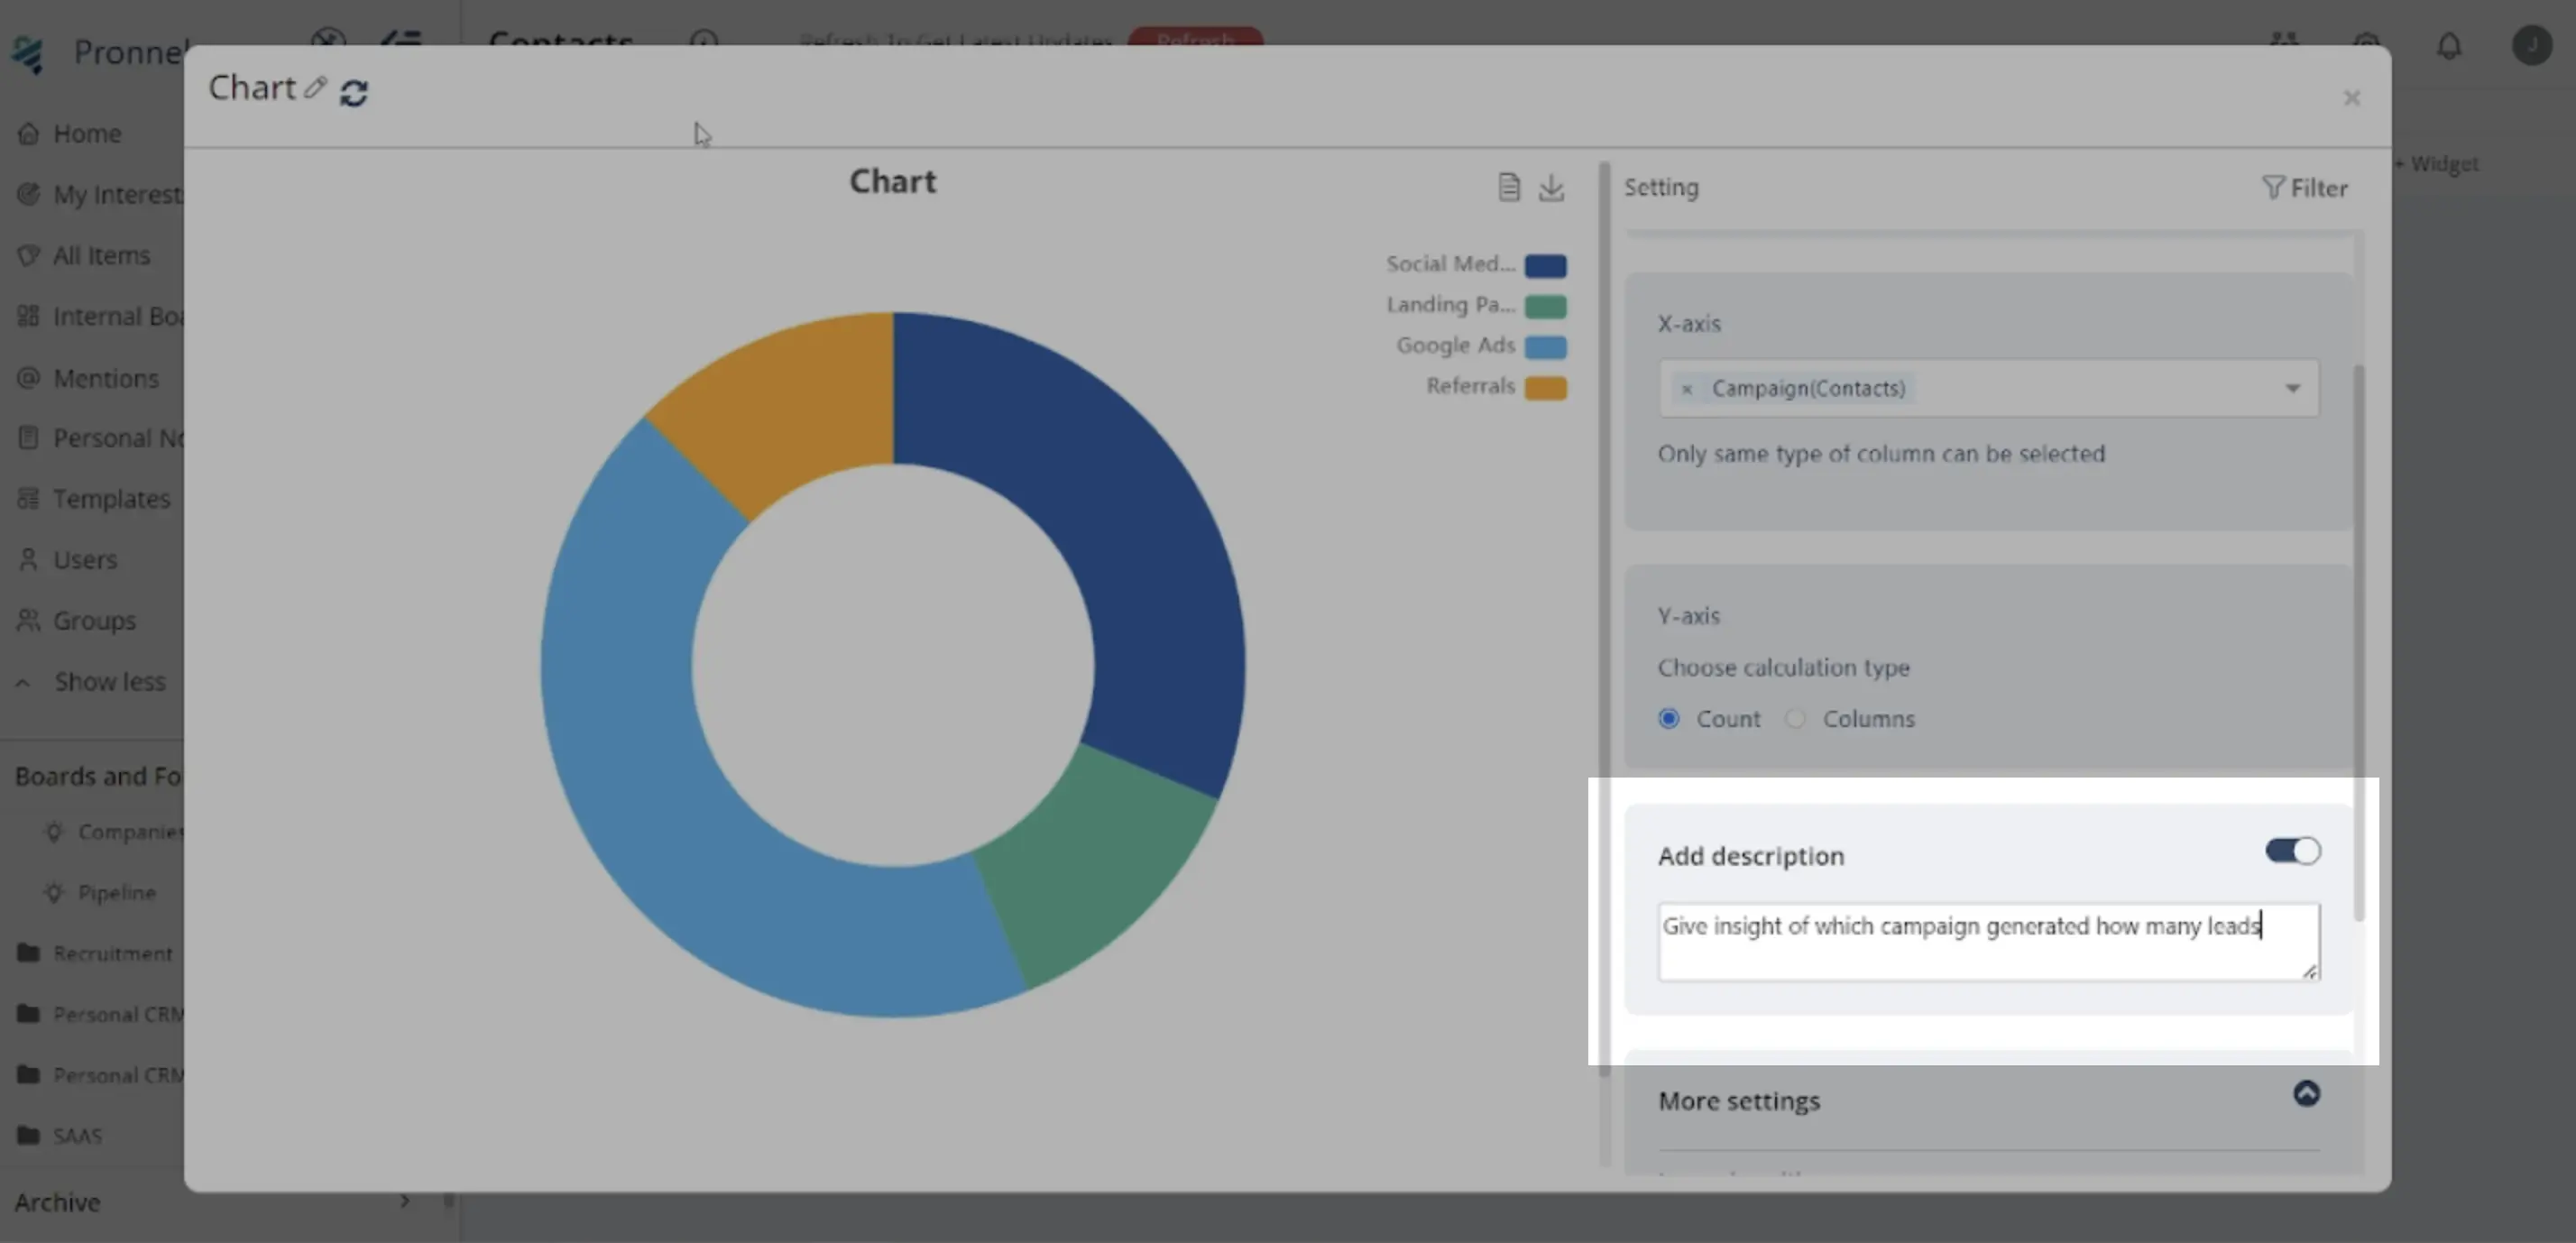Click the Home icon in sidebar

[29, 133]
